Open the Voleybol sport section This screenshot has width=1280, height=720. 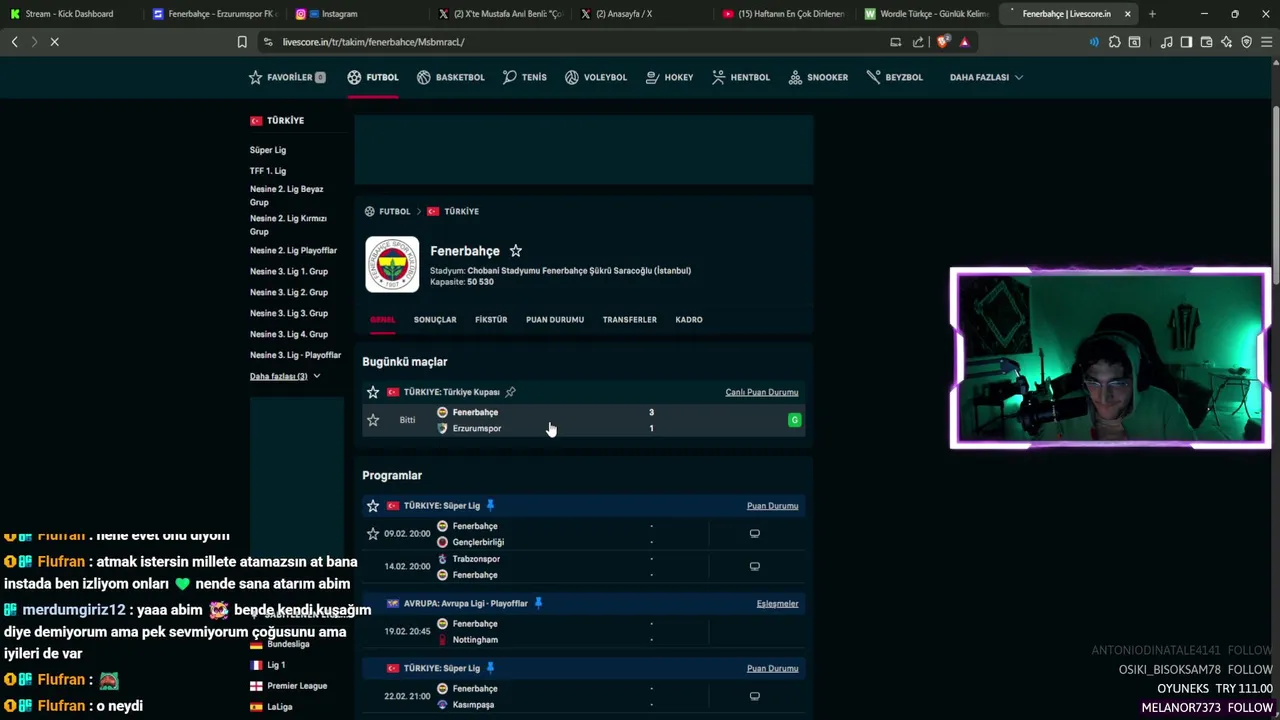[x=596, y=77]
